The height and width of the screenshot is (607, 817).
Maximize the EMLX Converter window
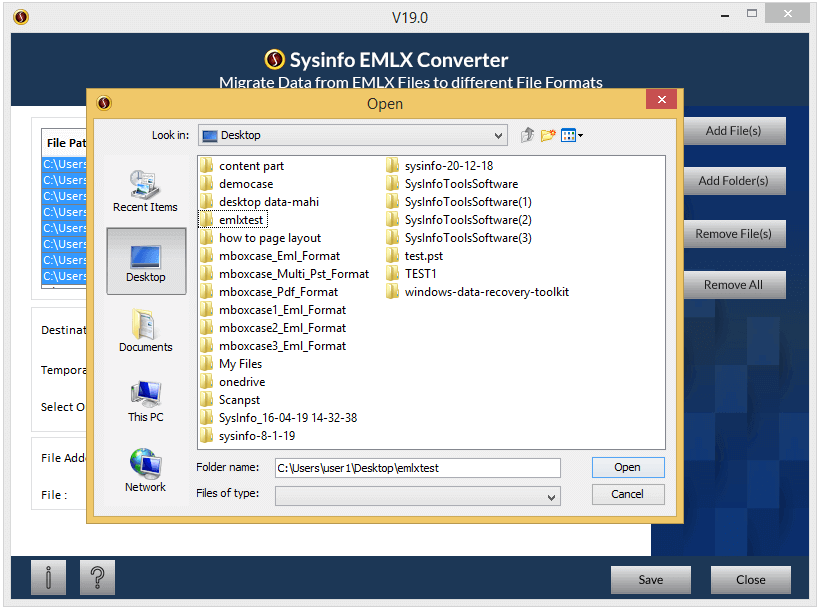coord(752,14)
